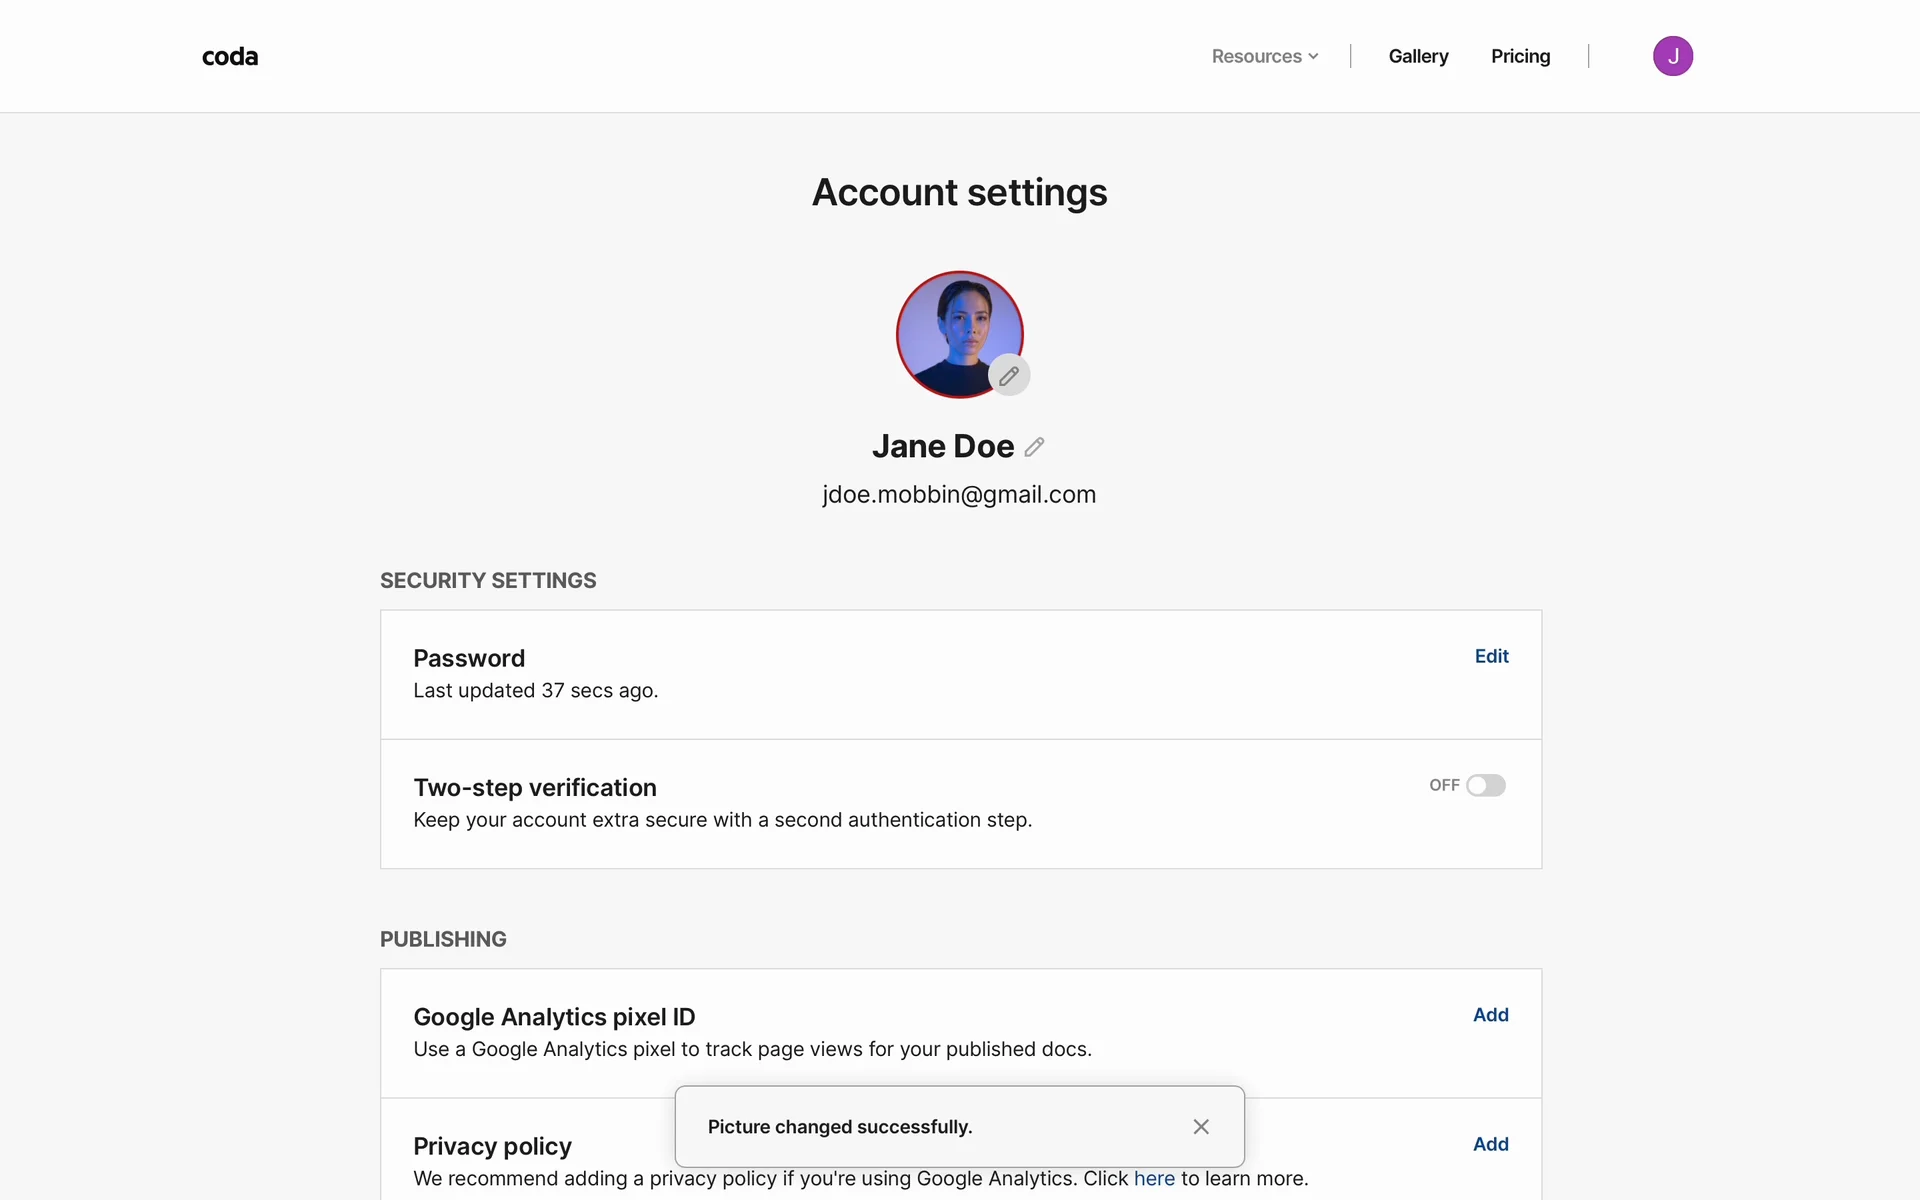
Task: Click the Password row heading
Action: [x=469, y=659]
